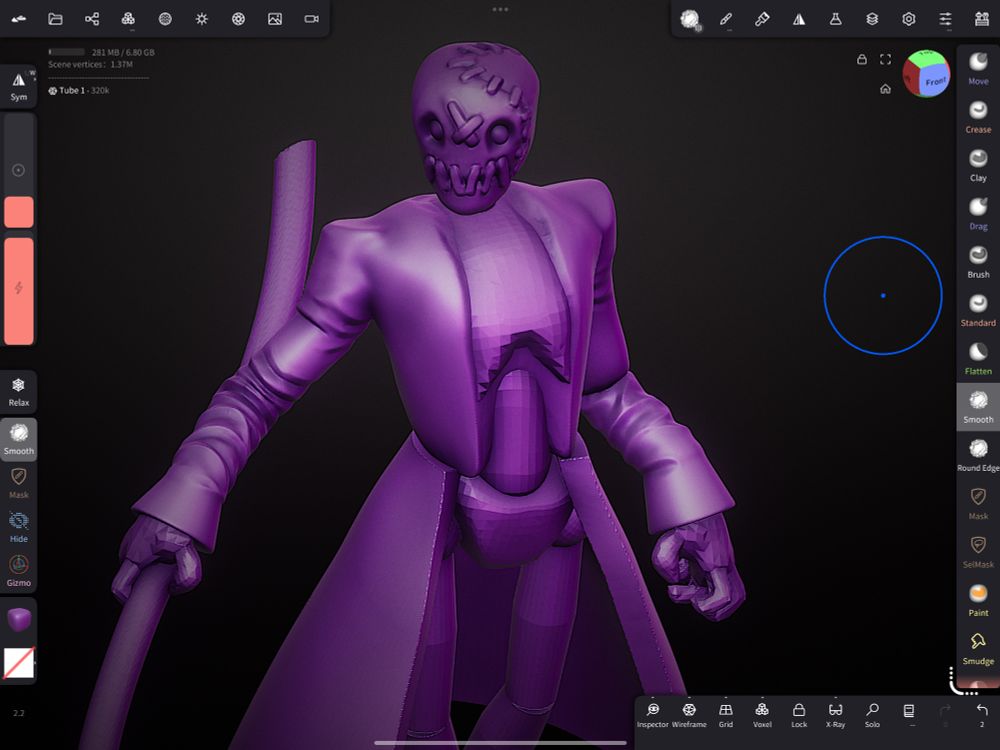Viewport: 1000px width, 750px height.
Task: Click the "281 MB / 6.80 GB" memory readout
Action: point(123,52)
